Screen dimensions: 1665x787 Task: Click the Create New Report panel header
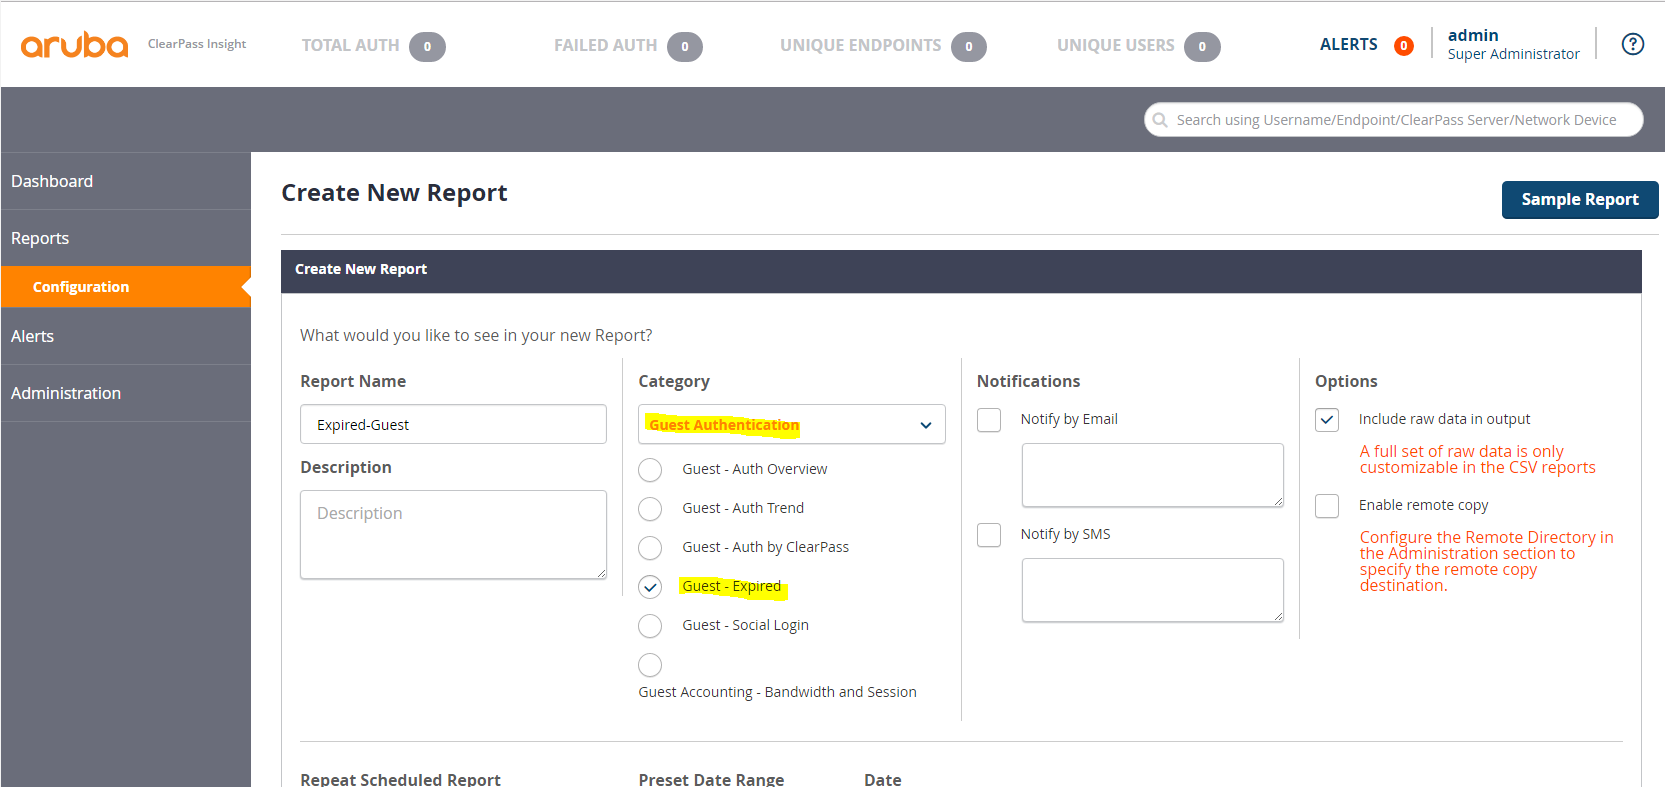click(961, 271)
